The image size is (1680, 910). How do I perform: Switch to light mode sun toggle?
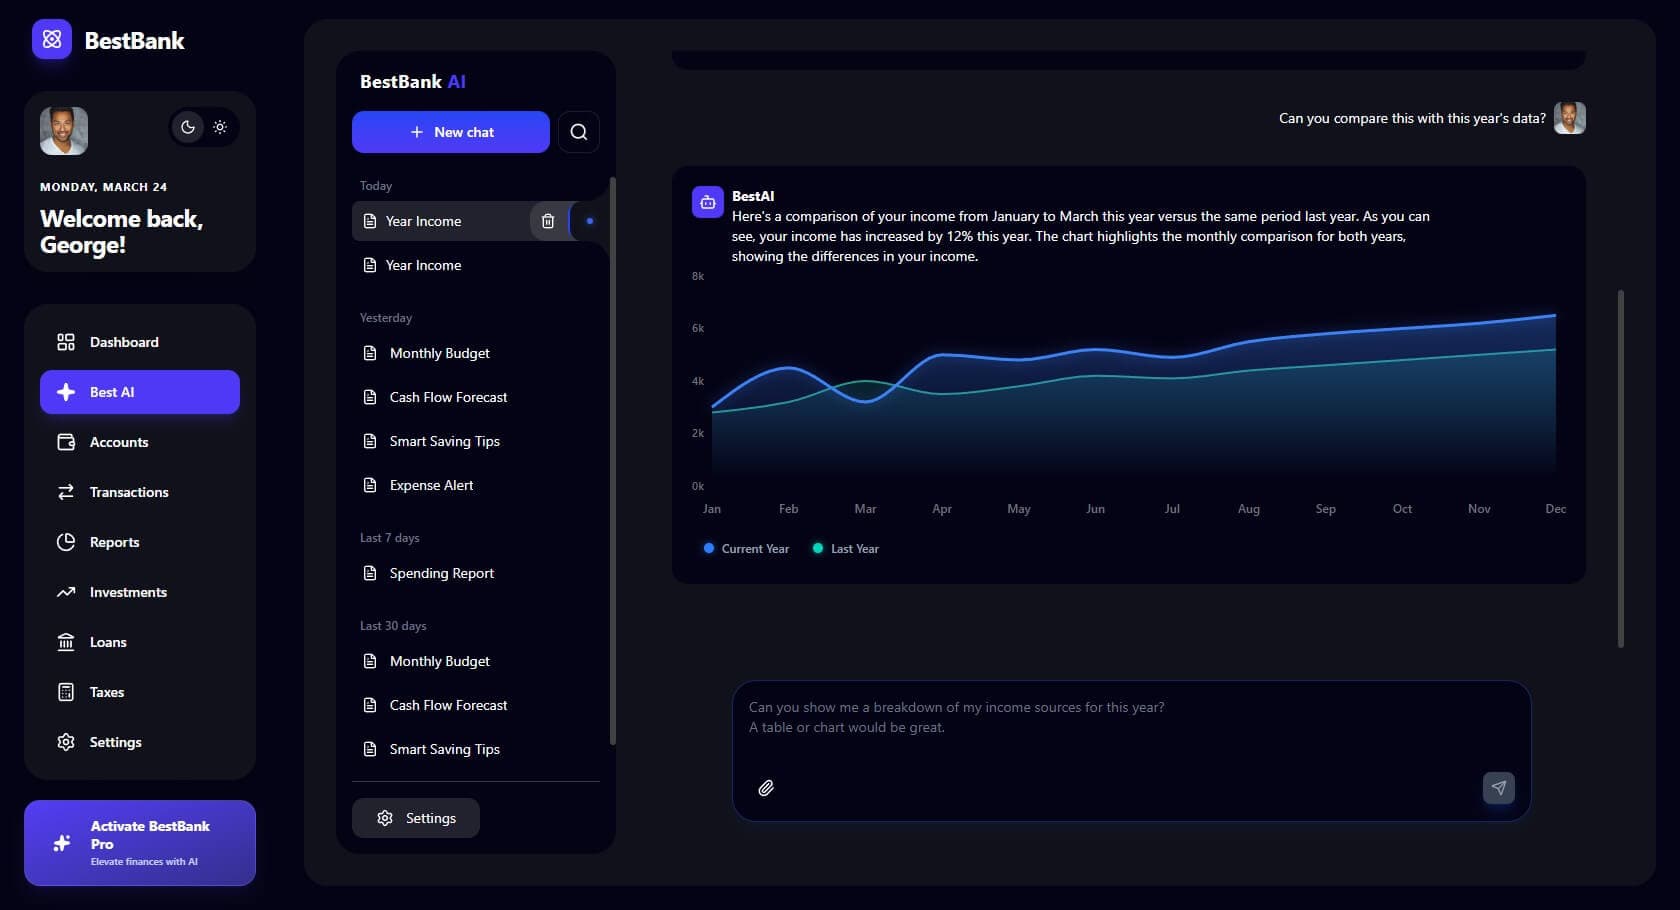pyautogui.click(x=220, y=127)
